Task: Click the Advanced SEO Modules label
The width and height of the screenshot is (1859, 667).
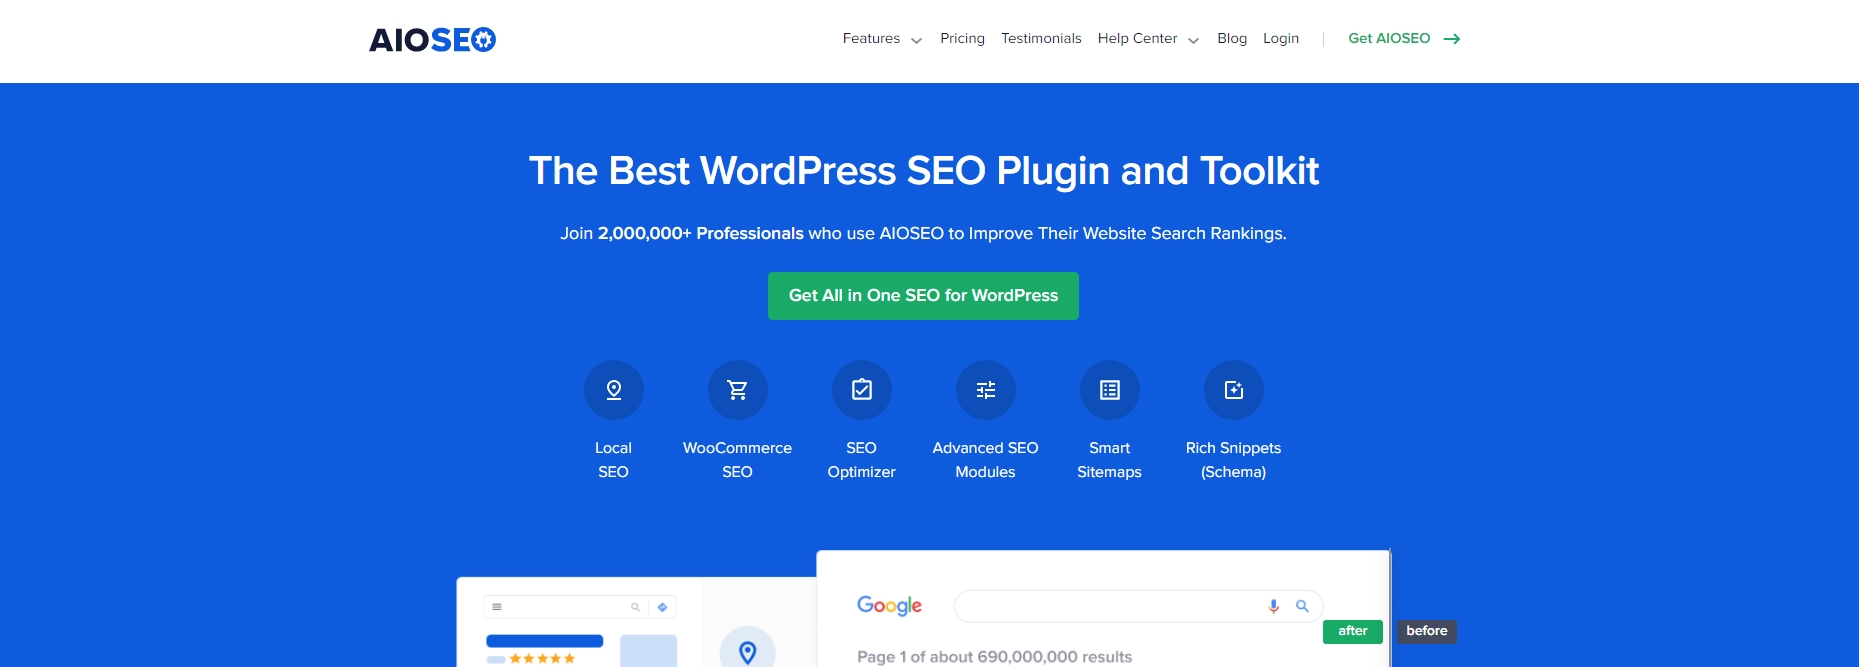Action: click(986, 460)
